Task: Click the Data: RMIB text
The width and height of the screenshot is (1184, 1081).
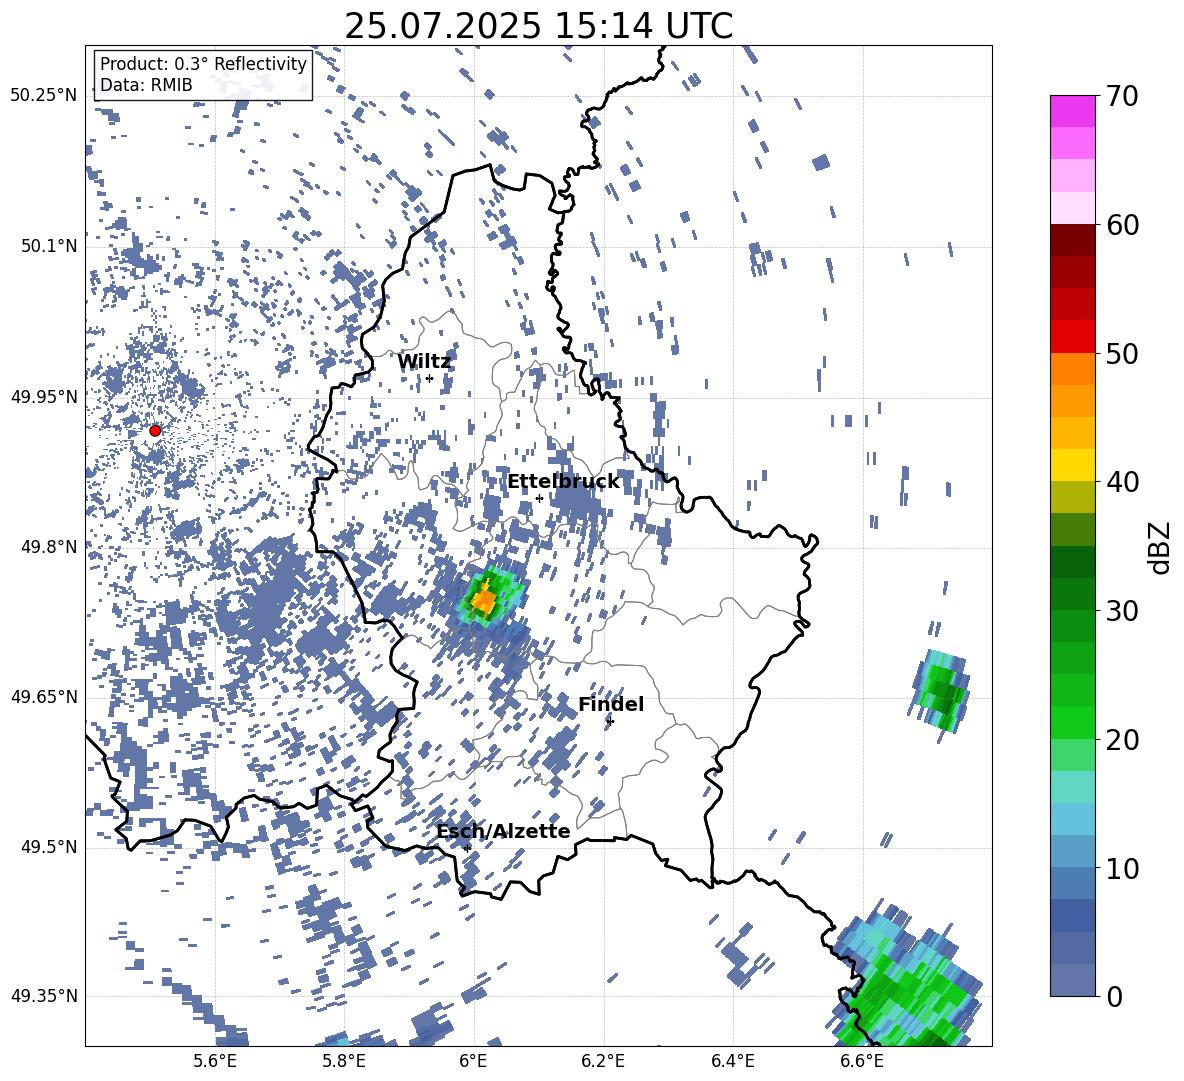Action: (x=146, y=85)
